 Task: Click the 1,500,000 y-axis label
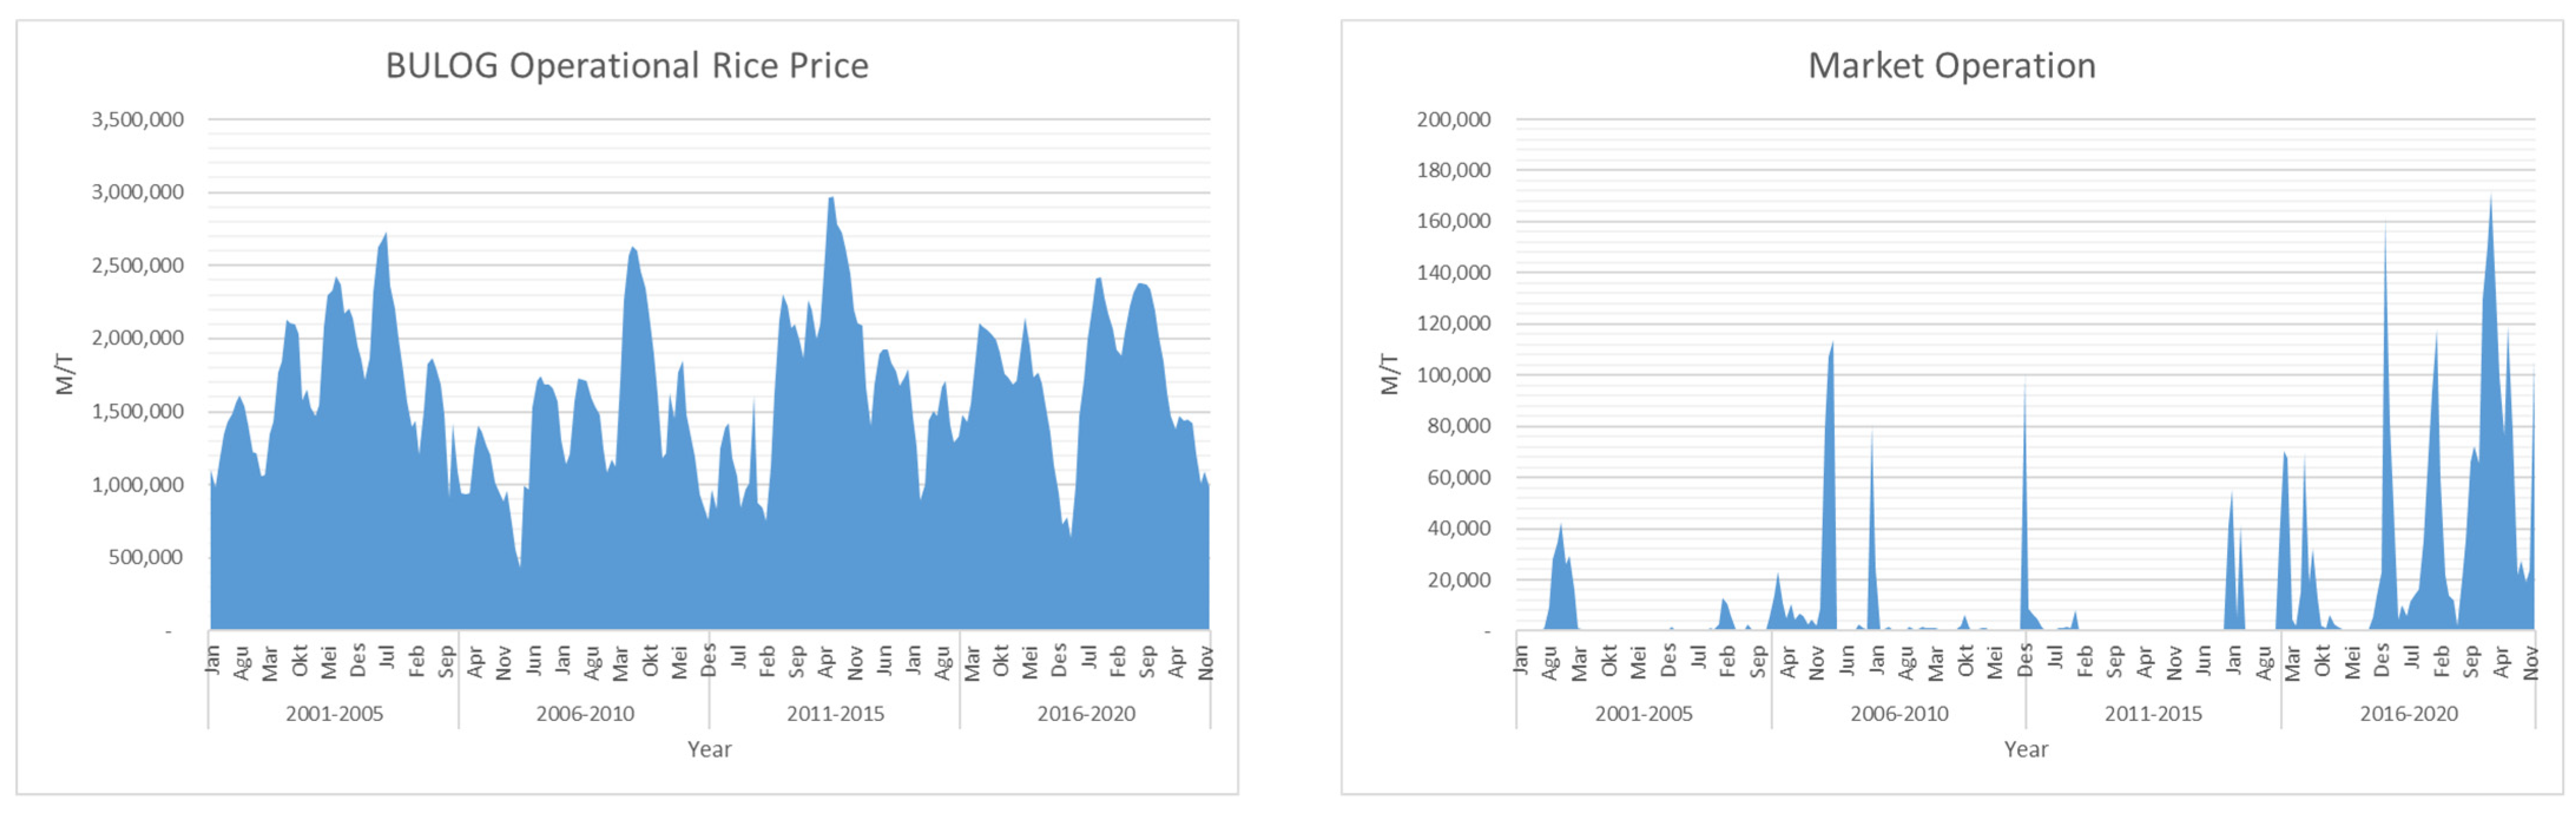138,411
